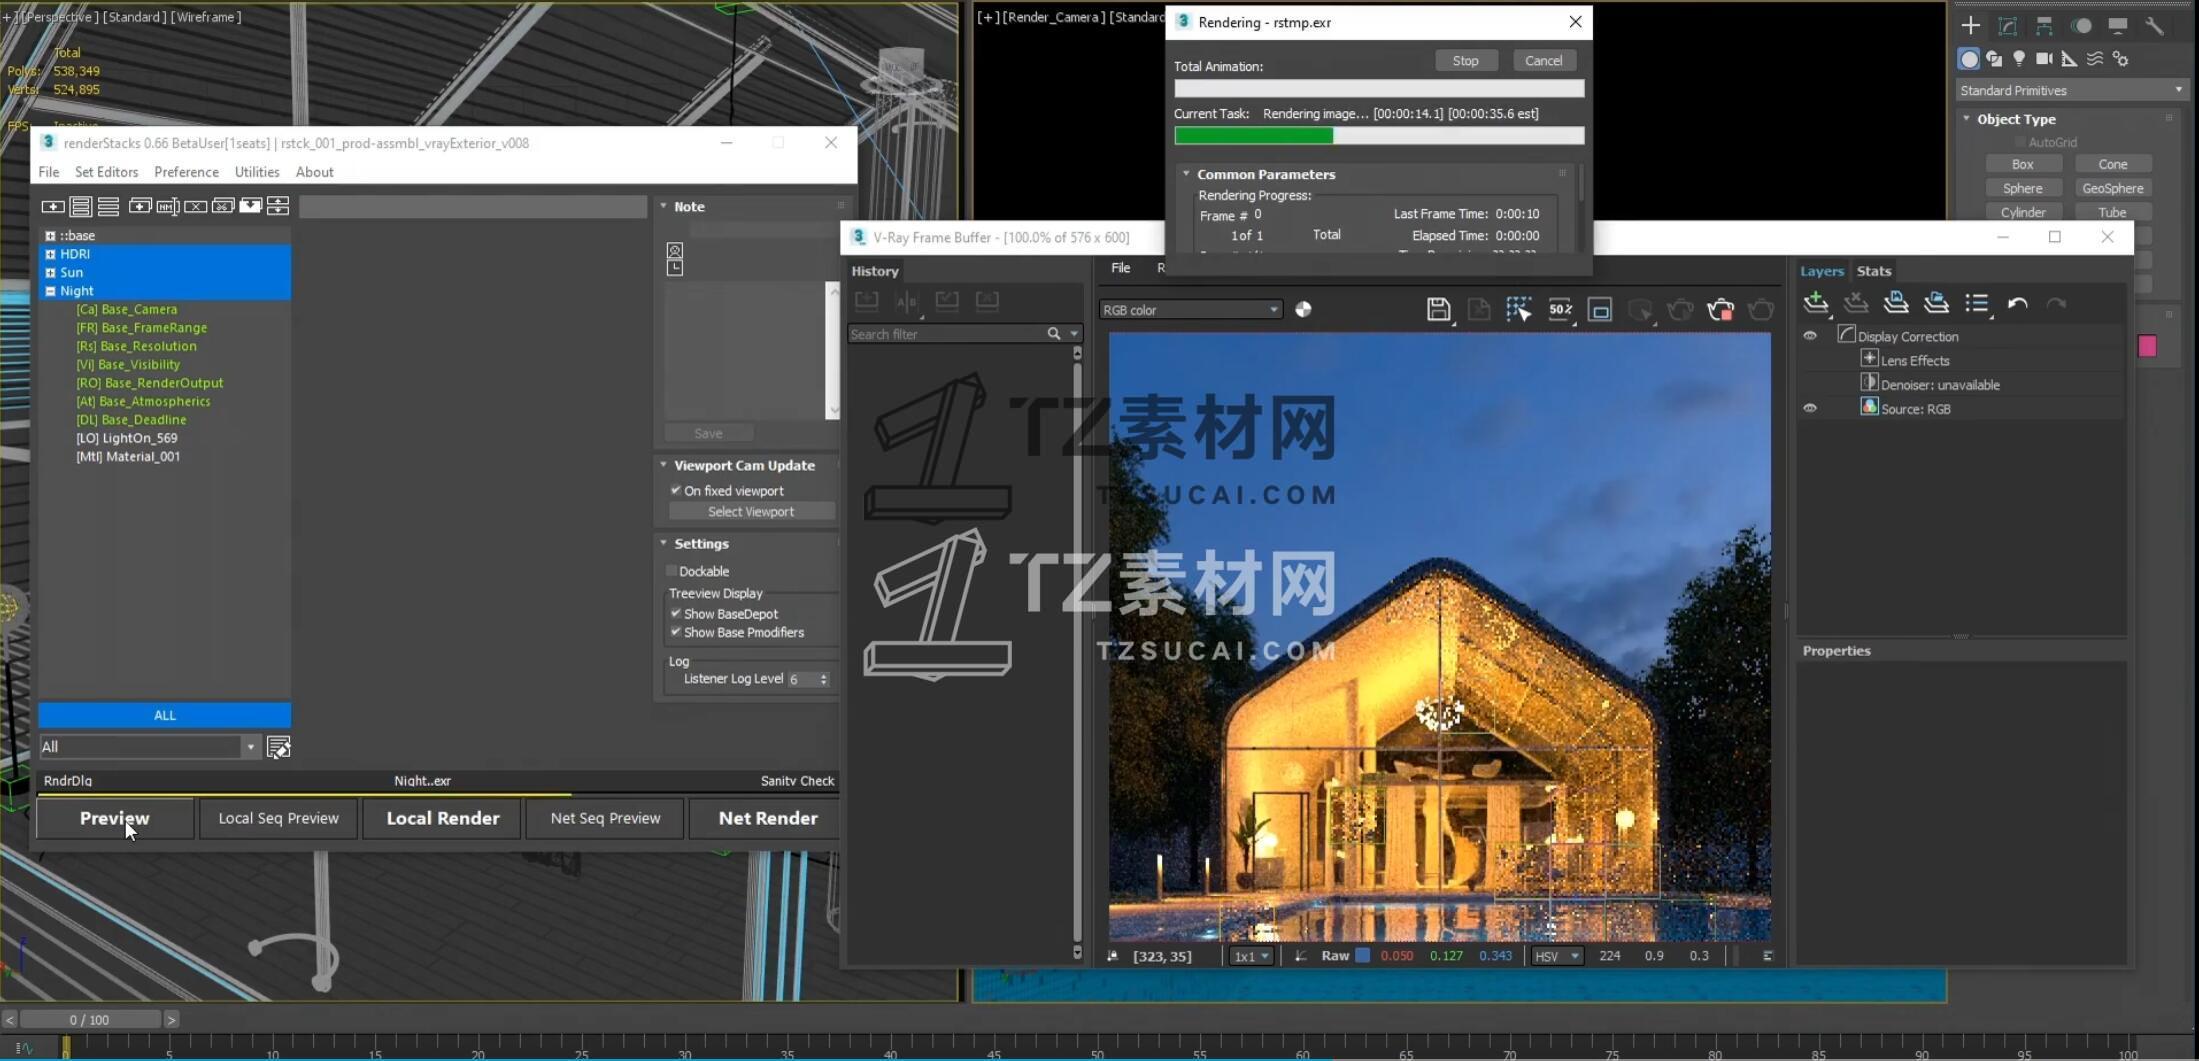The height and width of the screenshot is (1061, 2199).
Task: Expand the Sun tree node
Action: pos(50,272)
